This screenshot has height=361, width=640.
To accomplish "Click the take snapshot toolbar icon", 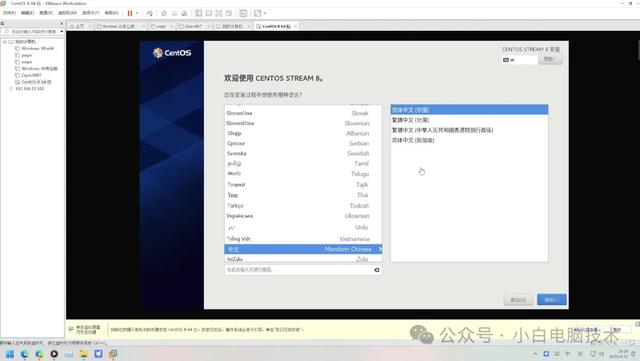I will point(164,13).
